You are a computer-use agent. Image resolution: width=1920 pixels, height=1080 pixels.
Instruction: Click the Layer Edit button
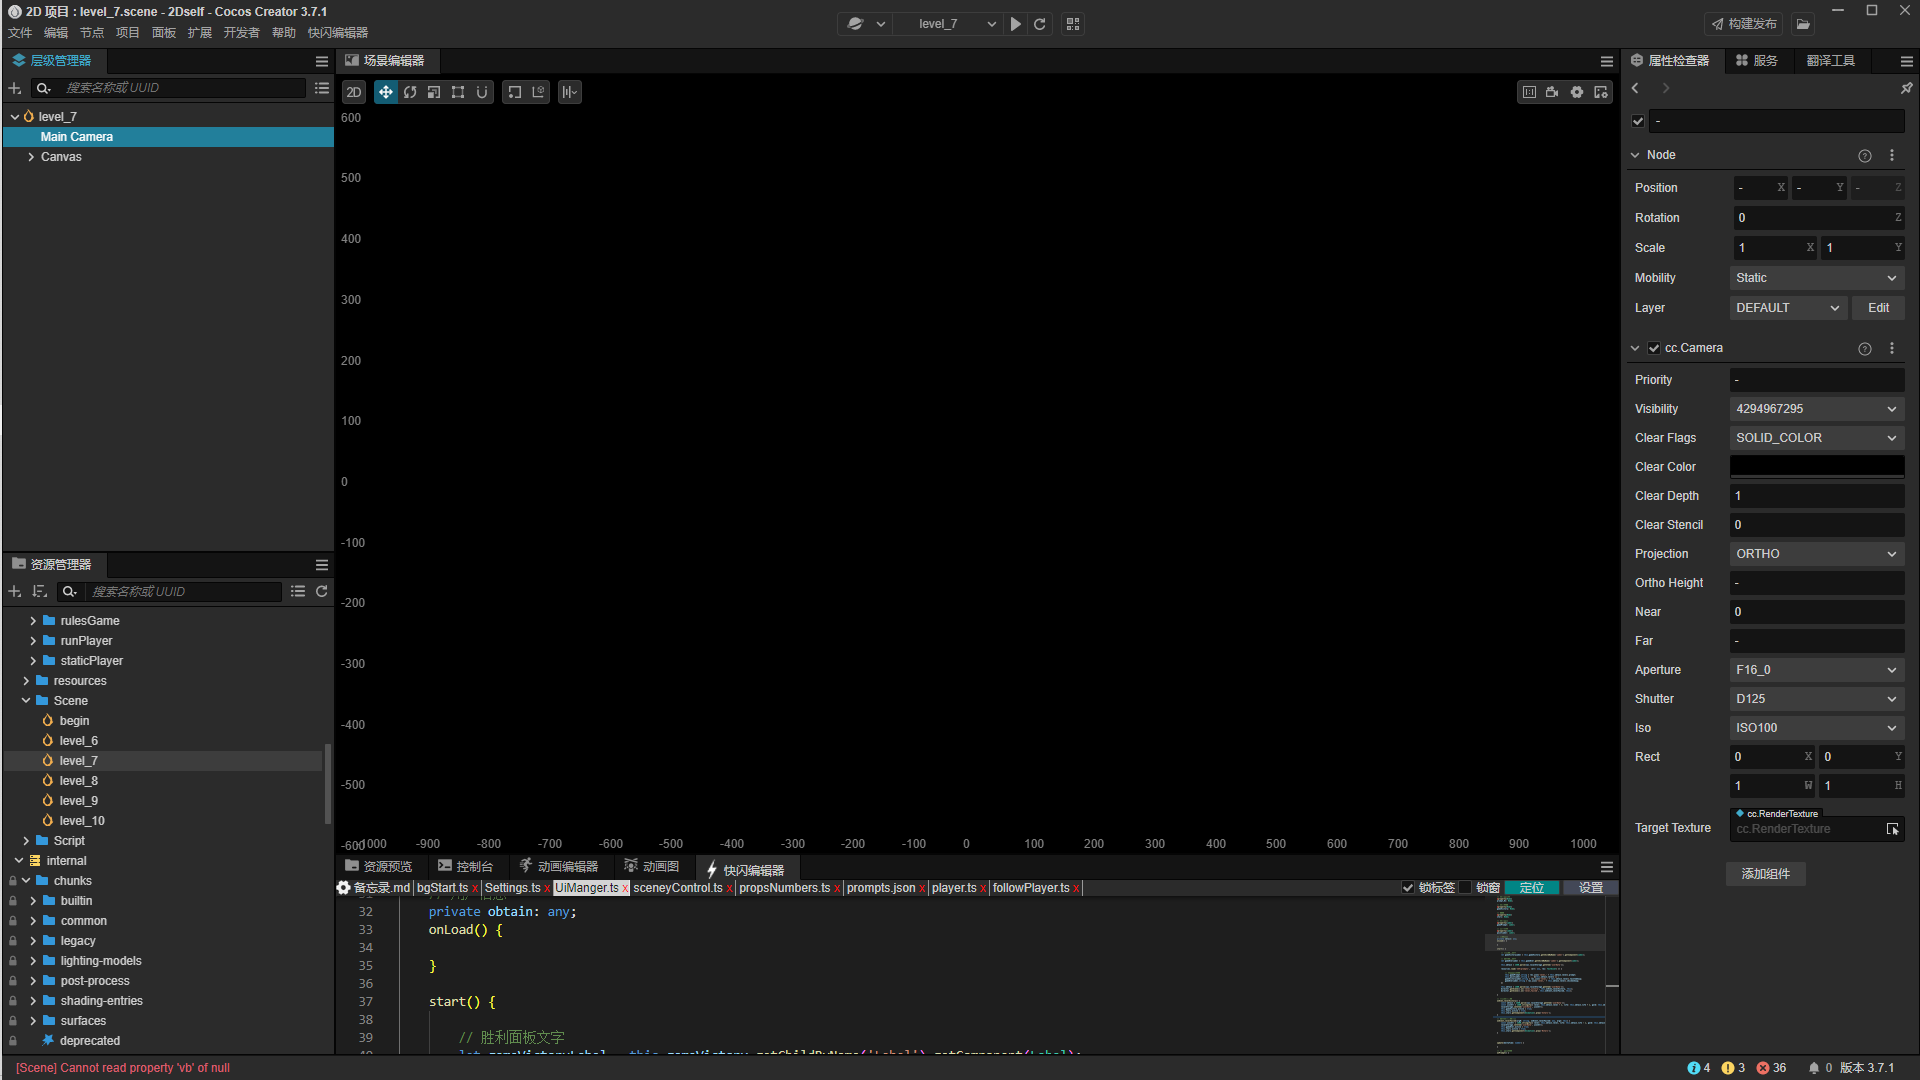(x=1878, y=308)
